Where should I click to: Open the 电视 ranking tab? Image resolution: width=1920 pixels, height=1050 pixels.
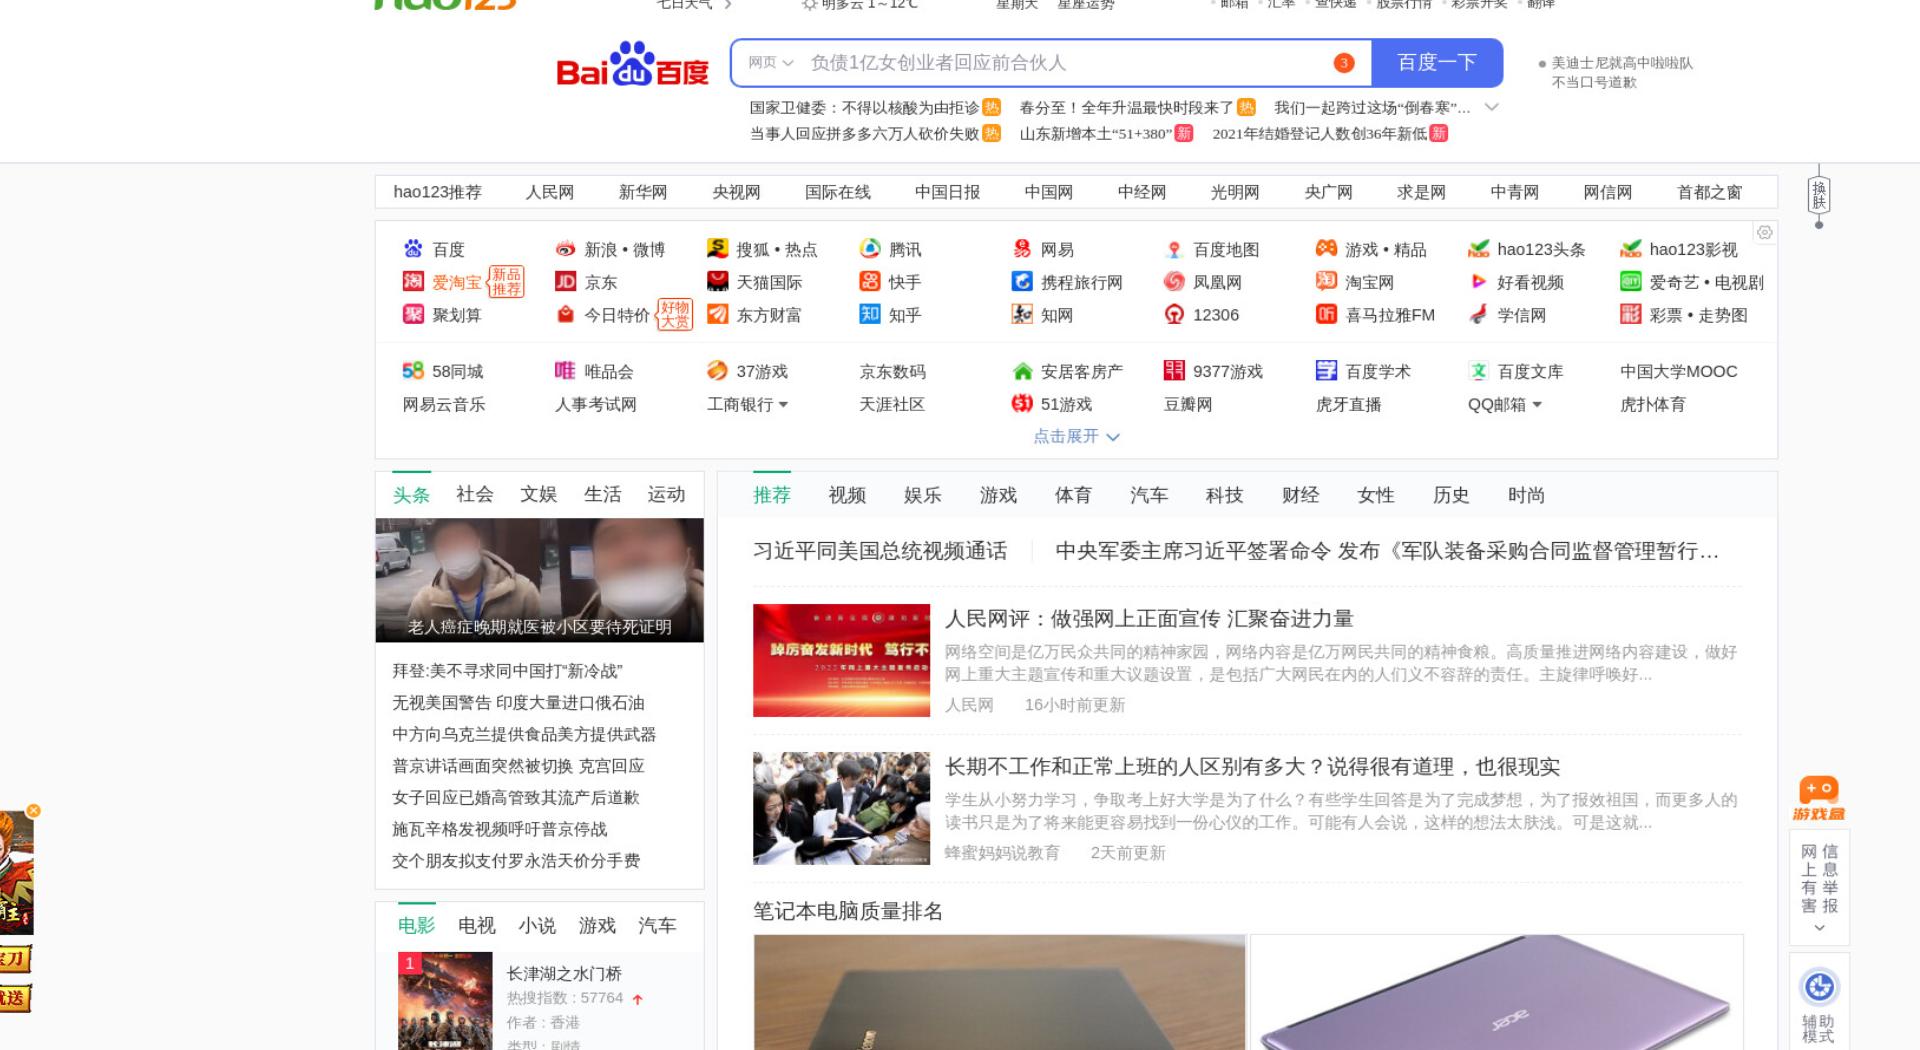tap(477, 925)
